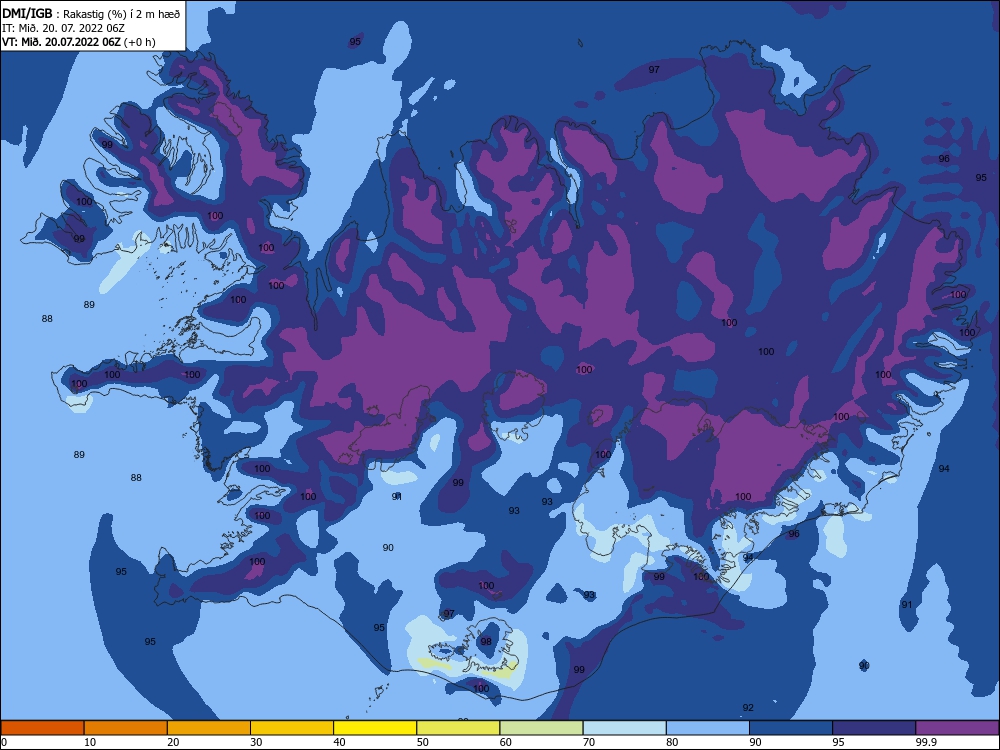Viewport: 1000px width, 750px height.
Task: Click the '10' label on the legend scale
Action: [x=90, y=742]
